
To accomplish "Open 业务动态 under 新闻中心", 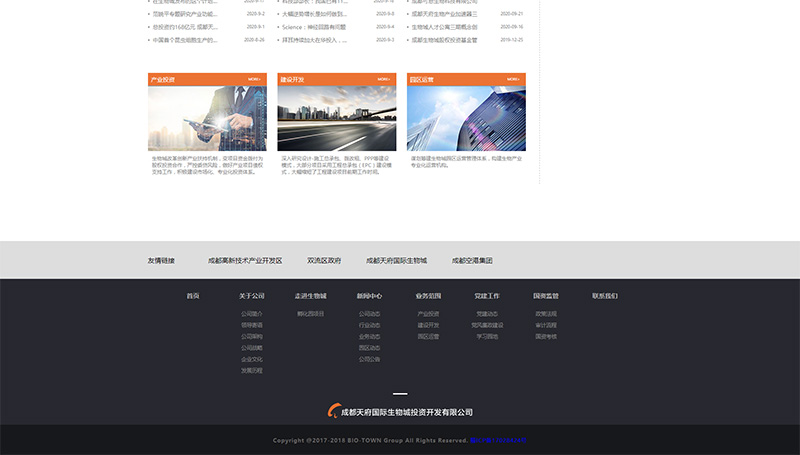I will [369, 337].
